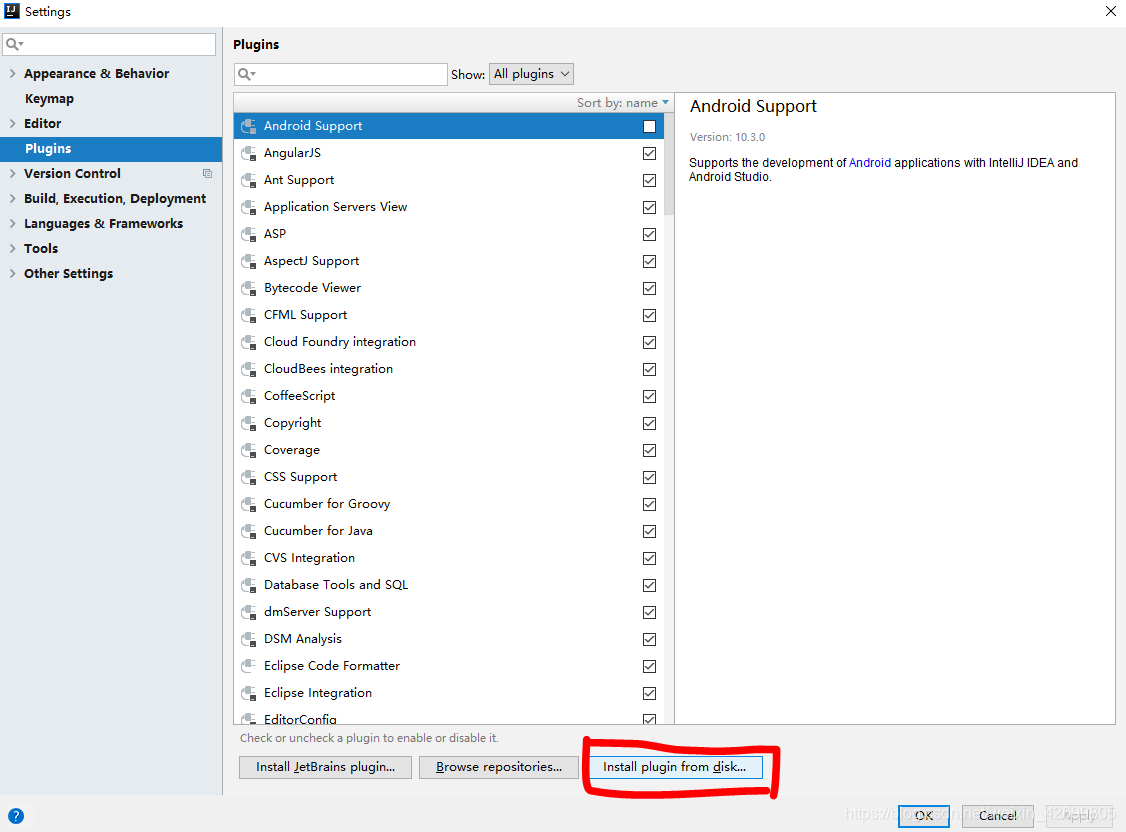Click the CoffeeScript plugin icon
1126x832 pixels.
tap(249, 396)
